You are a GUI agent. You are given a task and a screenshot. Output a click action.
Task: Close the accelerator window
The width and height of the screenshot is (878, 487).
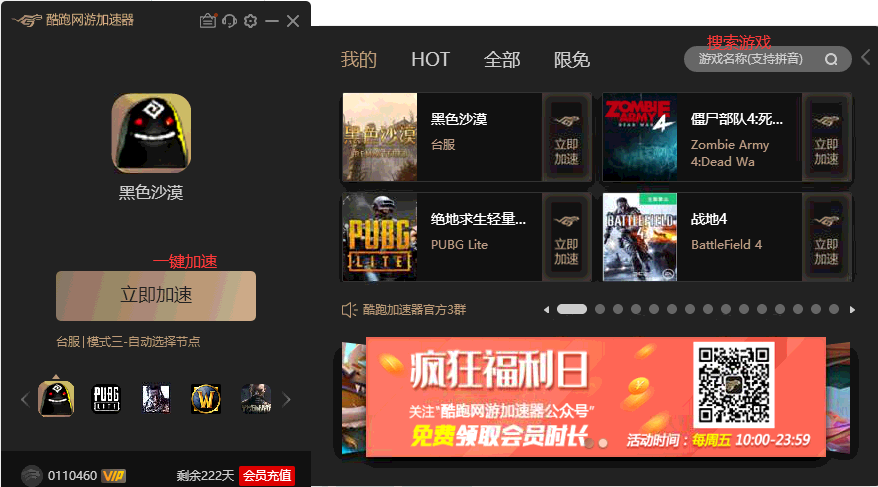(293, 21)
